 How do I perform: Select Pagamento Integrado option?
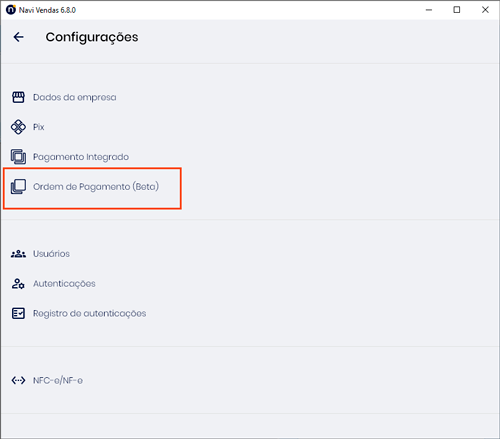tap(81, 157)
